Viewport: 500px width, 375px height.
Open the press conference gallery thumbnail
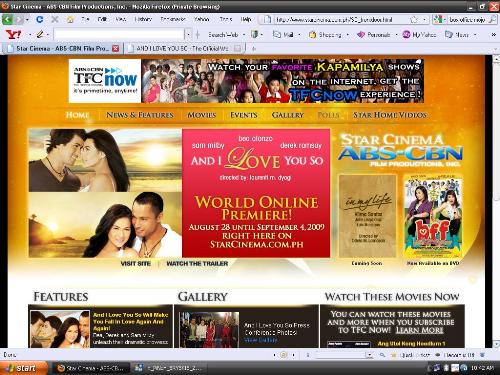(x=209, y=329)
